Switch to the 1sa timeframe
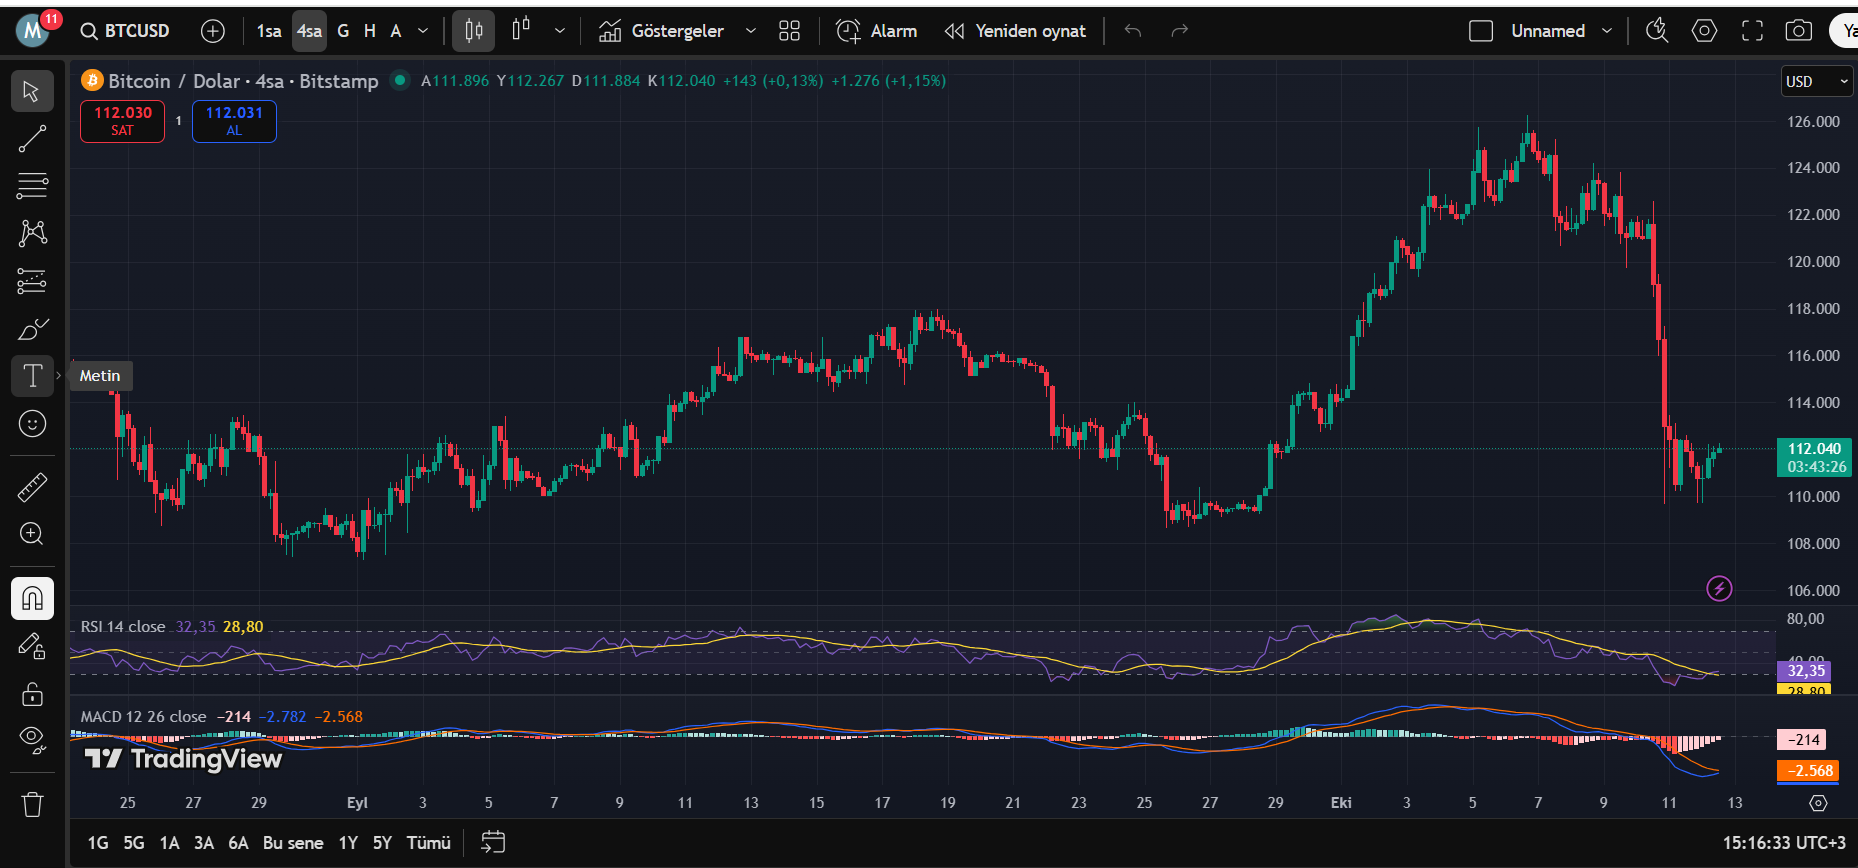 coord(268,31)
